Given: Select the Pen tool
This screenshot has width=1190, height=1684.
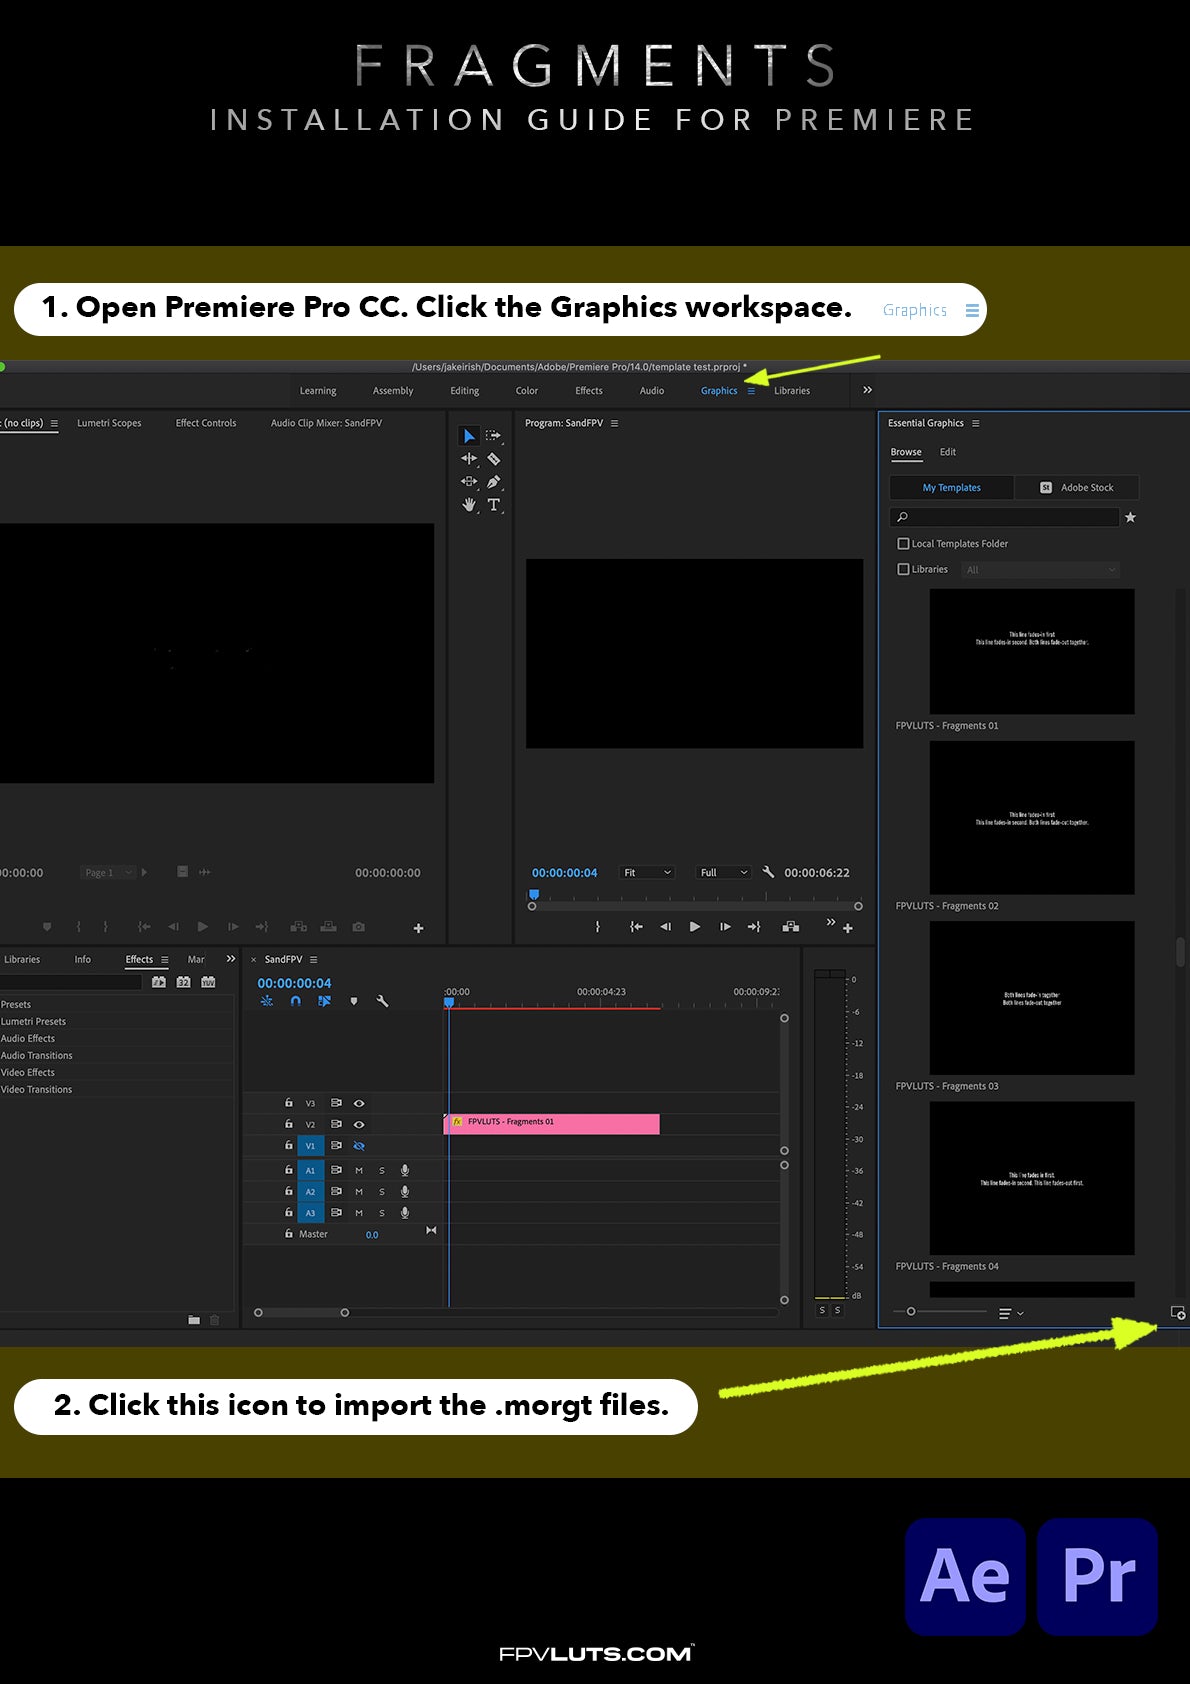Looking at the screenshot, I should 493,482.
